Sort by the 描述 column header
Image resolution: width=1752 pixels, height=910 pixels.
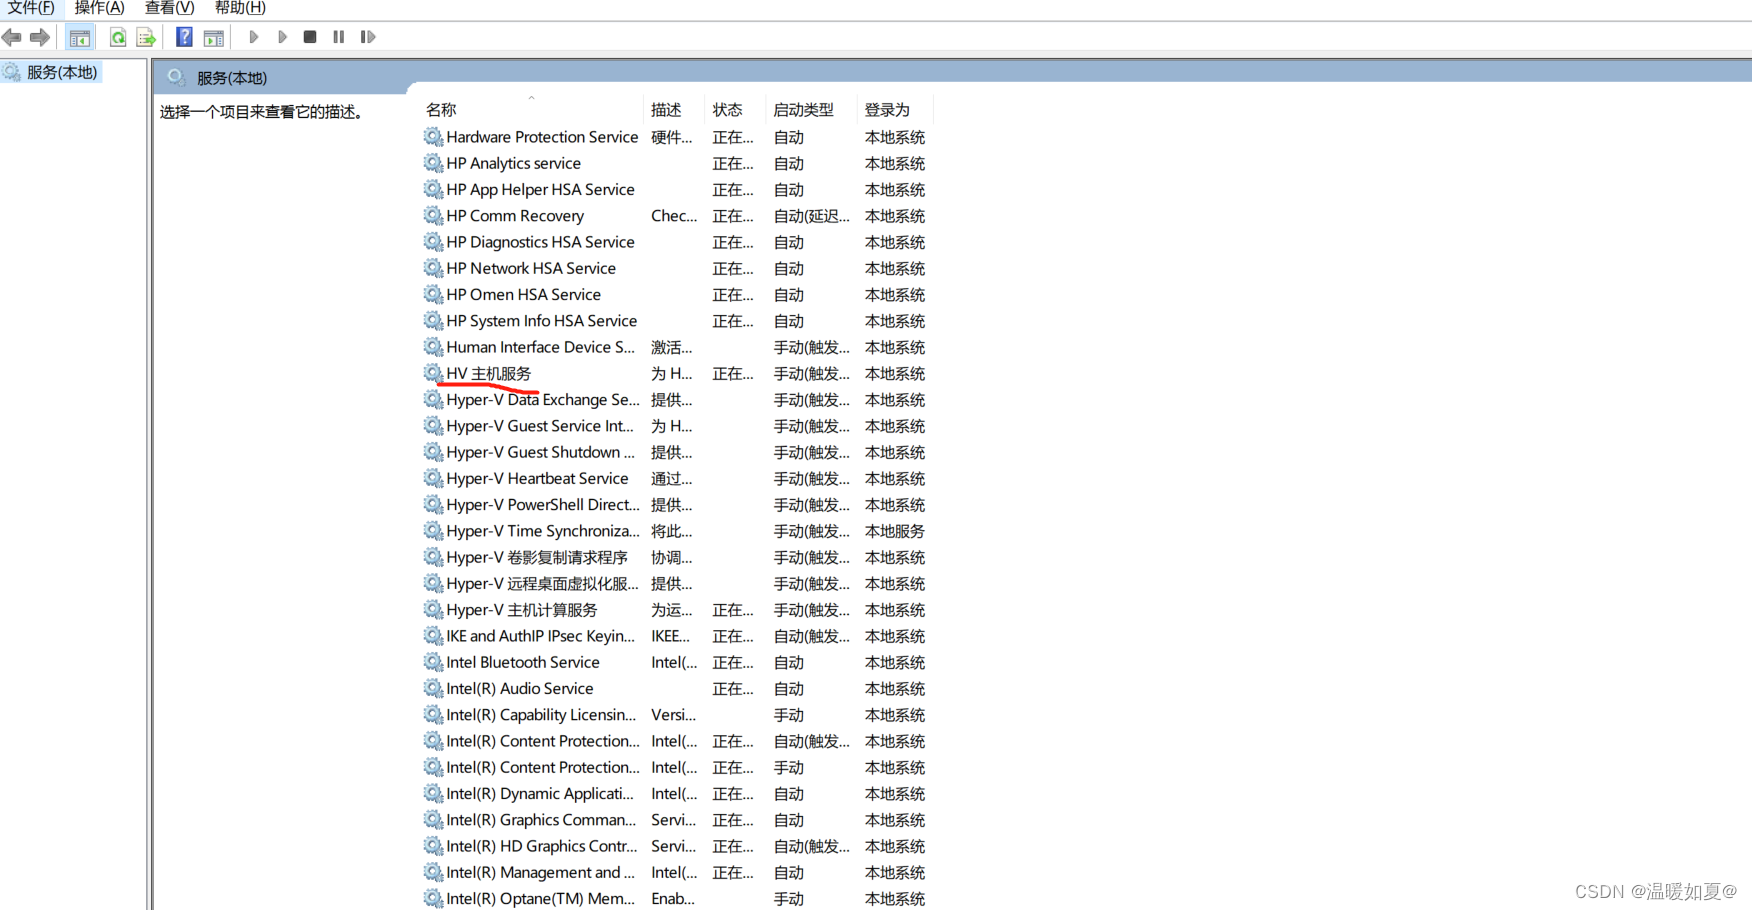coord(666,110)
